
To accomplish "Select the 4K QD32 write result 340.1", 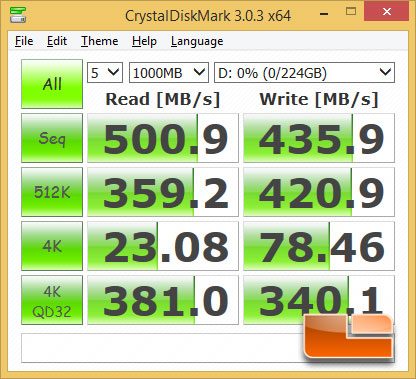I will (x=319, y=300).
